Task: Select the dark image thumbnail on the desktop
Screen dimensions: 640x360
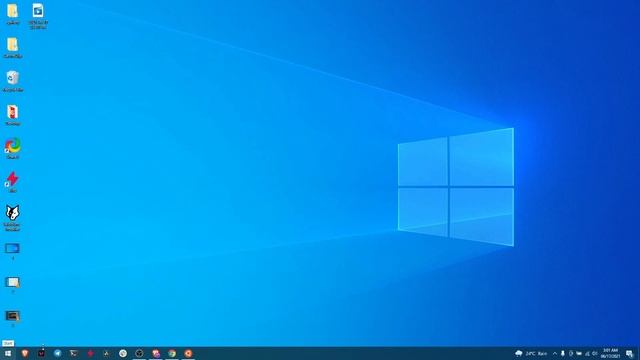Action: [x=13, y=316]
